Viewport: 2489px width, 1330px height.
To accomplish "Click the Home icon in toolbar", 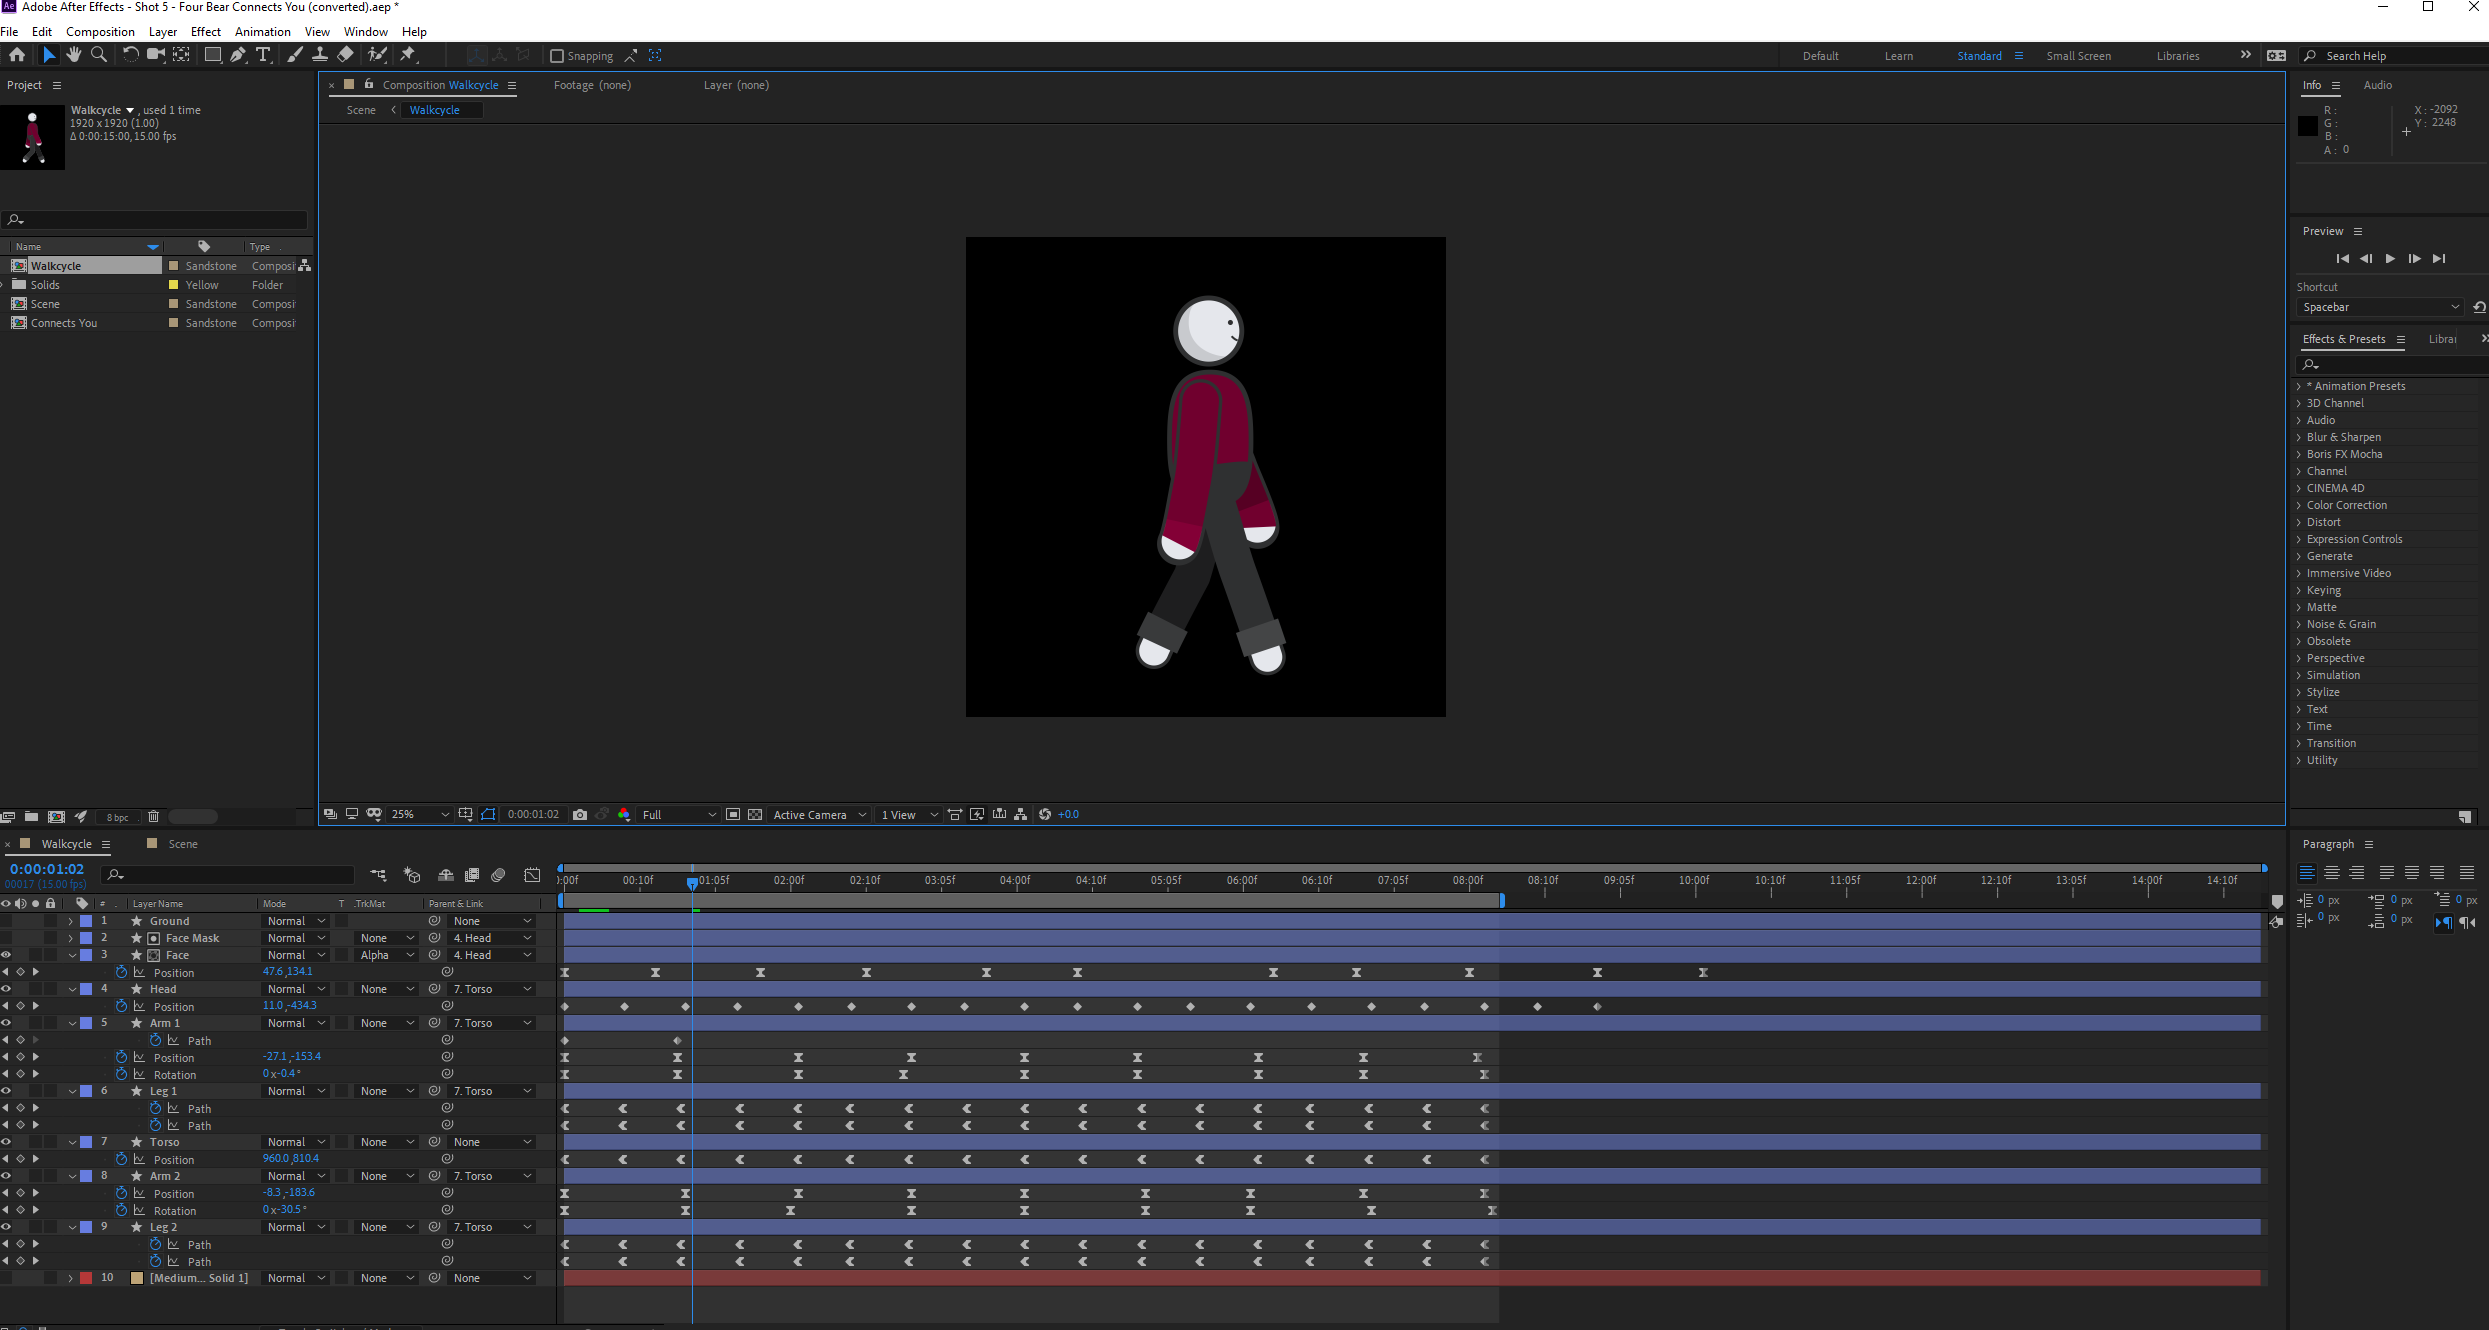I will (17, 55).
